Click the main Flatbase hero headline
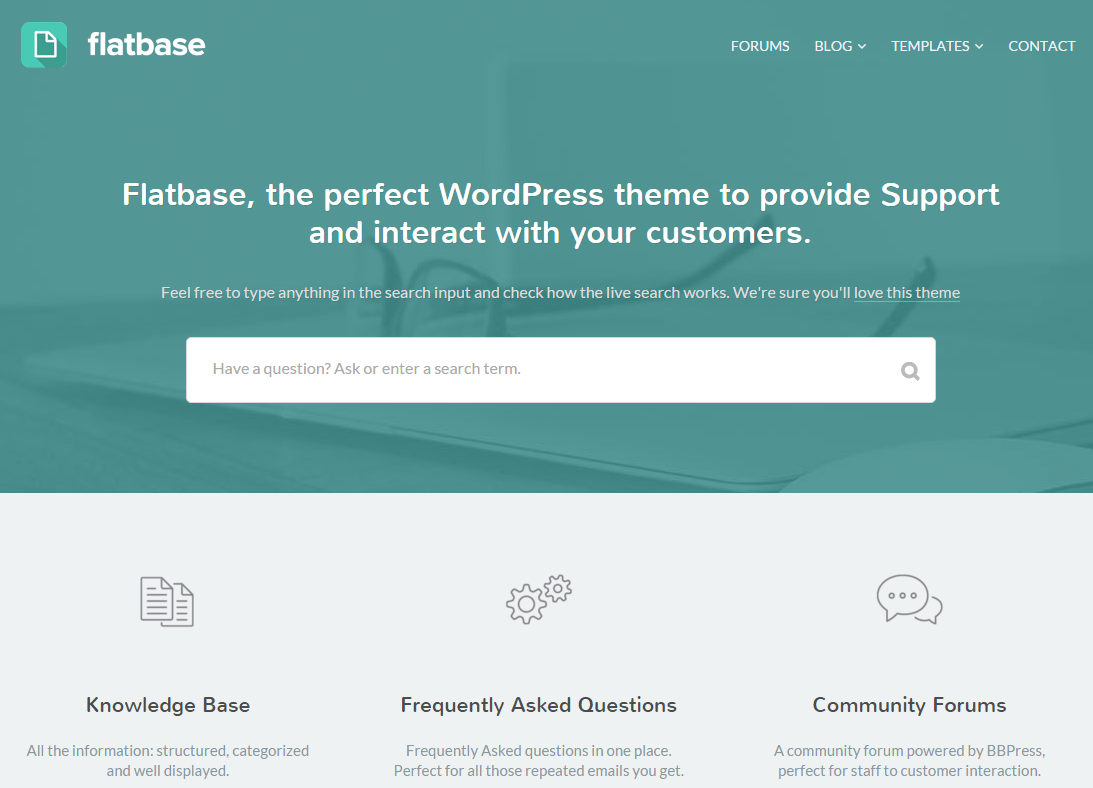Viewport: 1093px width, 788px height. click(560, 213)
